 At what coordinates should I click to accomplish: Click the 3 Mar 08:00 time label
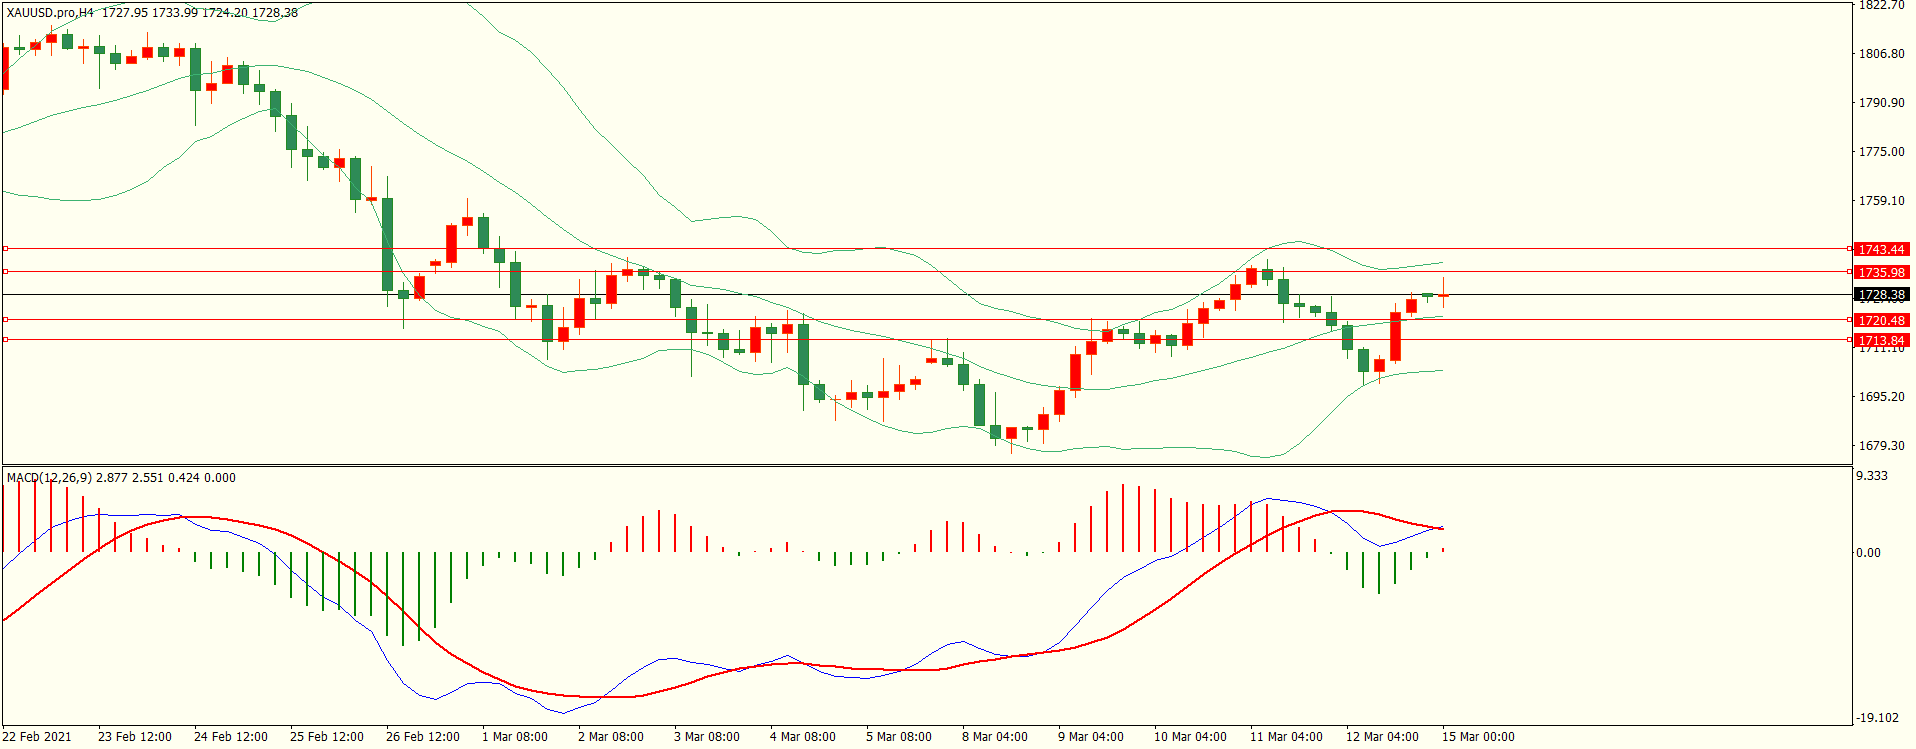(x=707, y=737)
